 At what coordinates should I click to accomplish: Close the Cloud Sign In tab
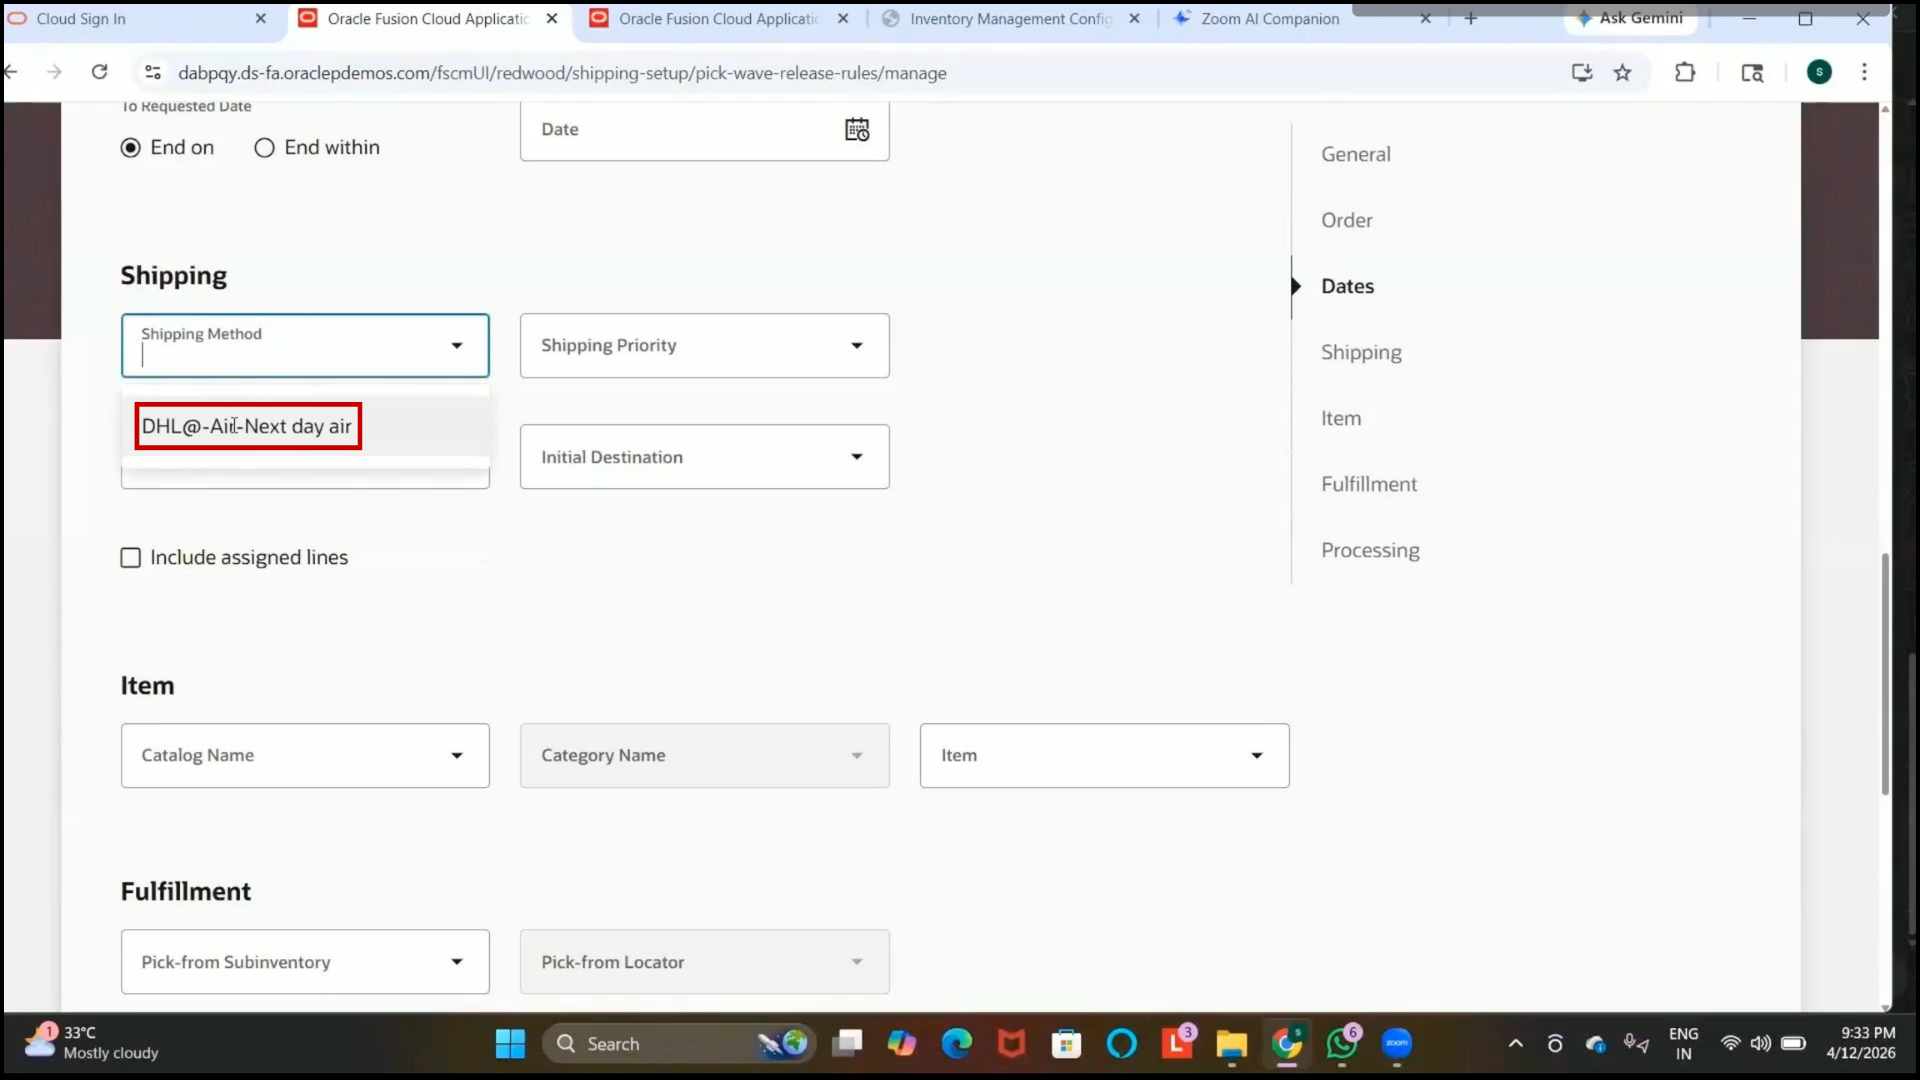click(x=261, y=18)
